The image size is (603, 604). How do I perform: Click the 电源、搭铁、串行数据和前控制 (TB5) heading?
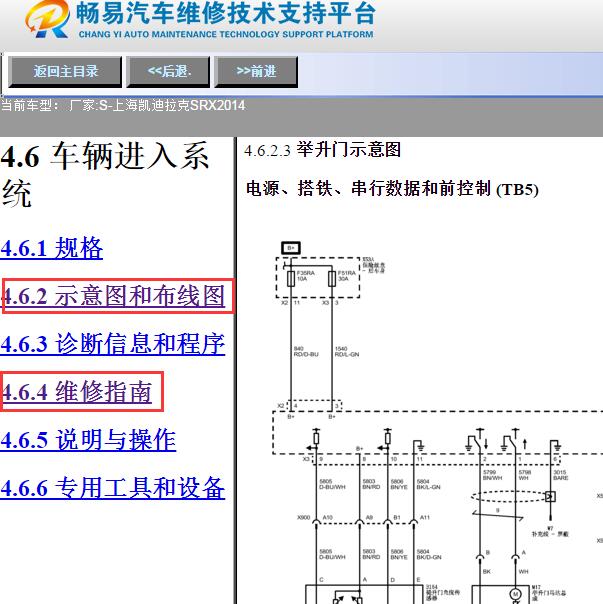(392, 189)
